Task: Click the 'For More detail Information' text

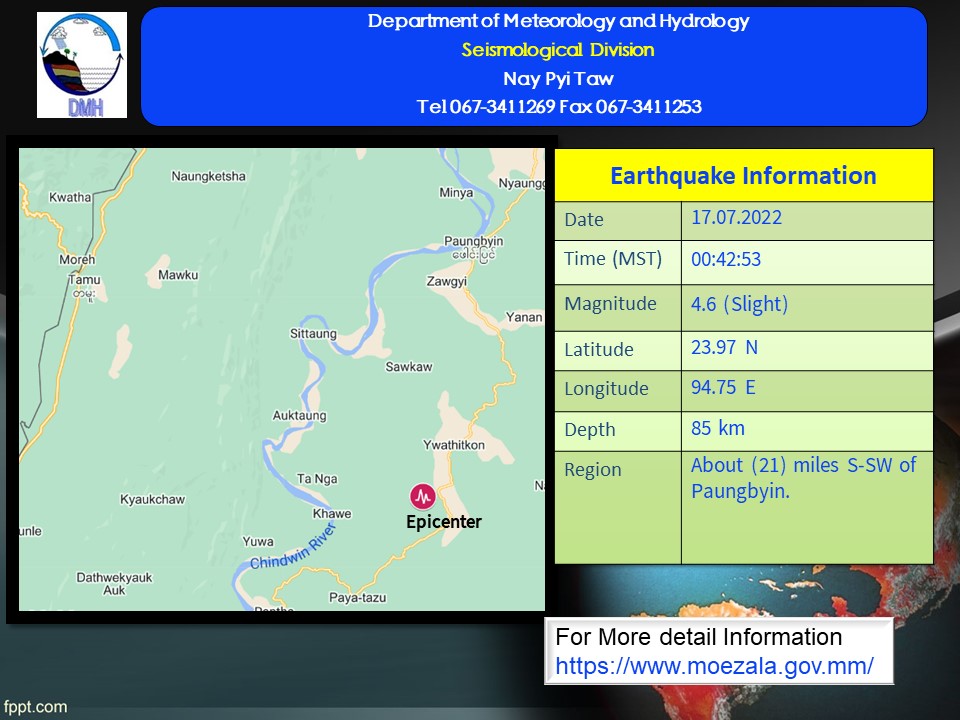Action: [699, 637]
